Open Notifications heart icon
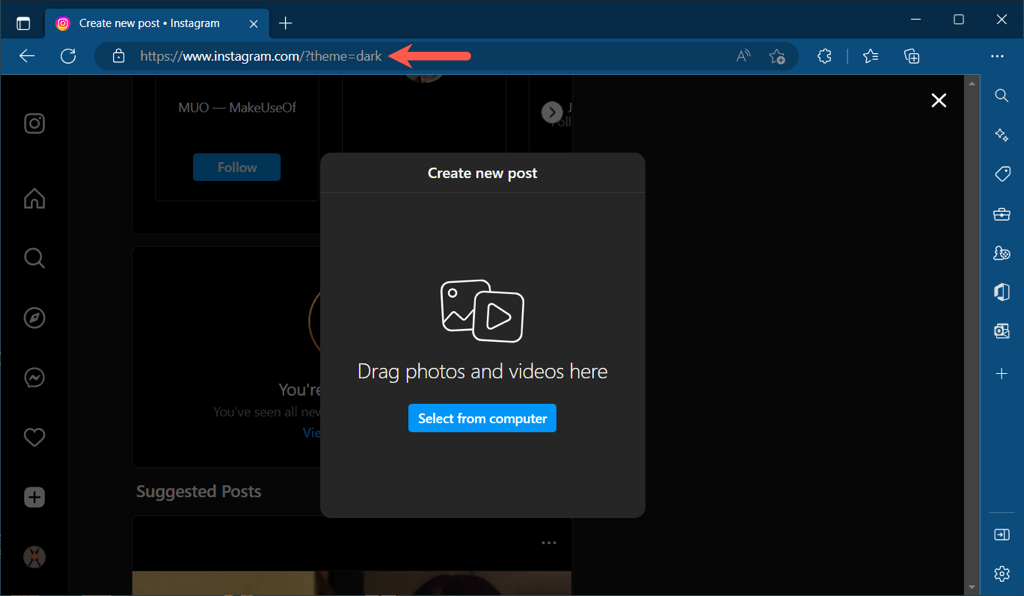This screenshot has height=596, width=1024. coord(34,438)
